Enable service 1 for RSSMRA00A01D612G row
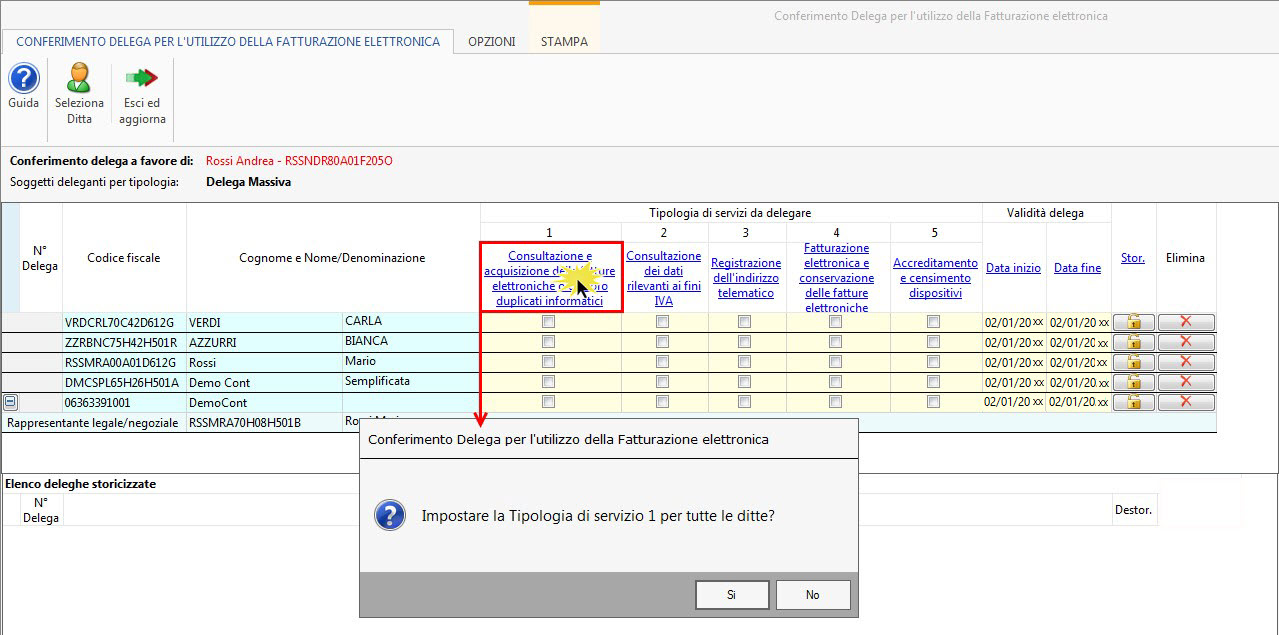Screen dimensions: 1279x635 (x=548, y=362)
